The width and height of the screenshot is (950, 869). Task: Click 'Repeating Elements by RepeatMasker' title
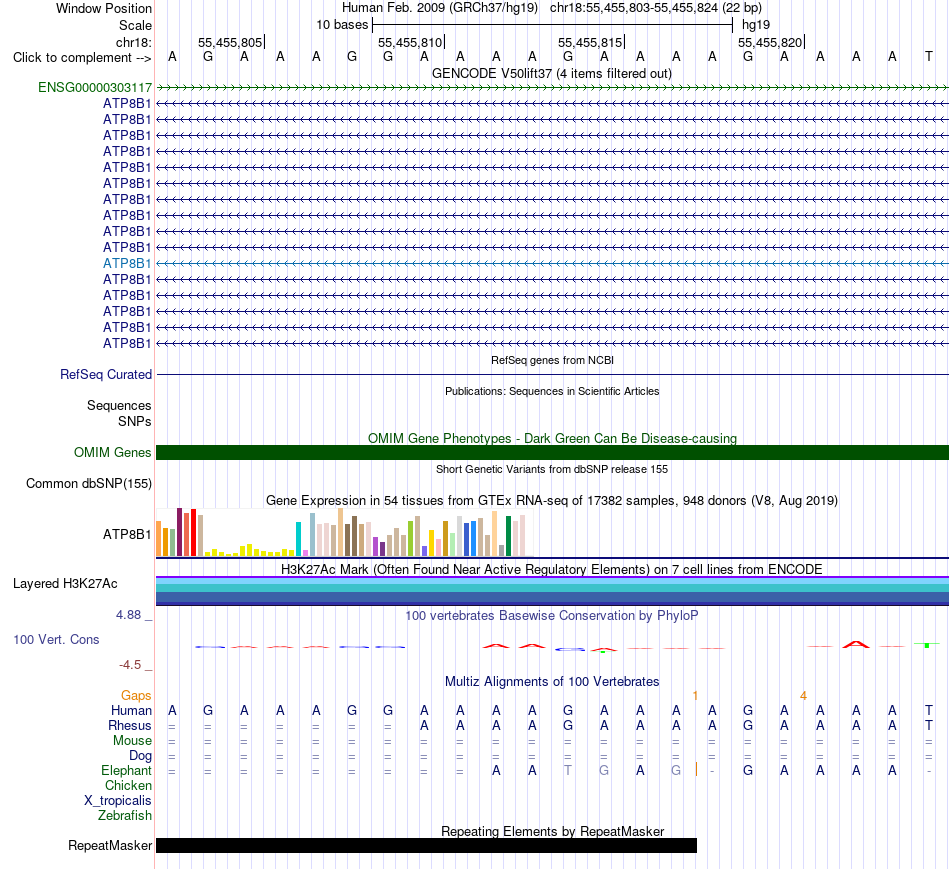[x=552, y=831]
